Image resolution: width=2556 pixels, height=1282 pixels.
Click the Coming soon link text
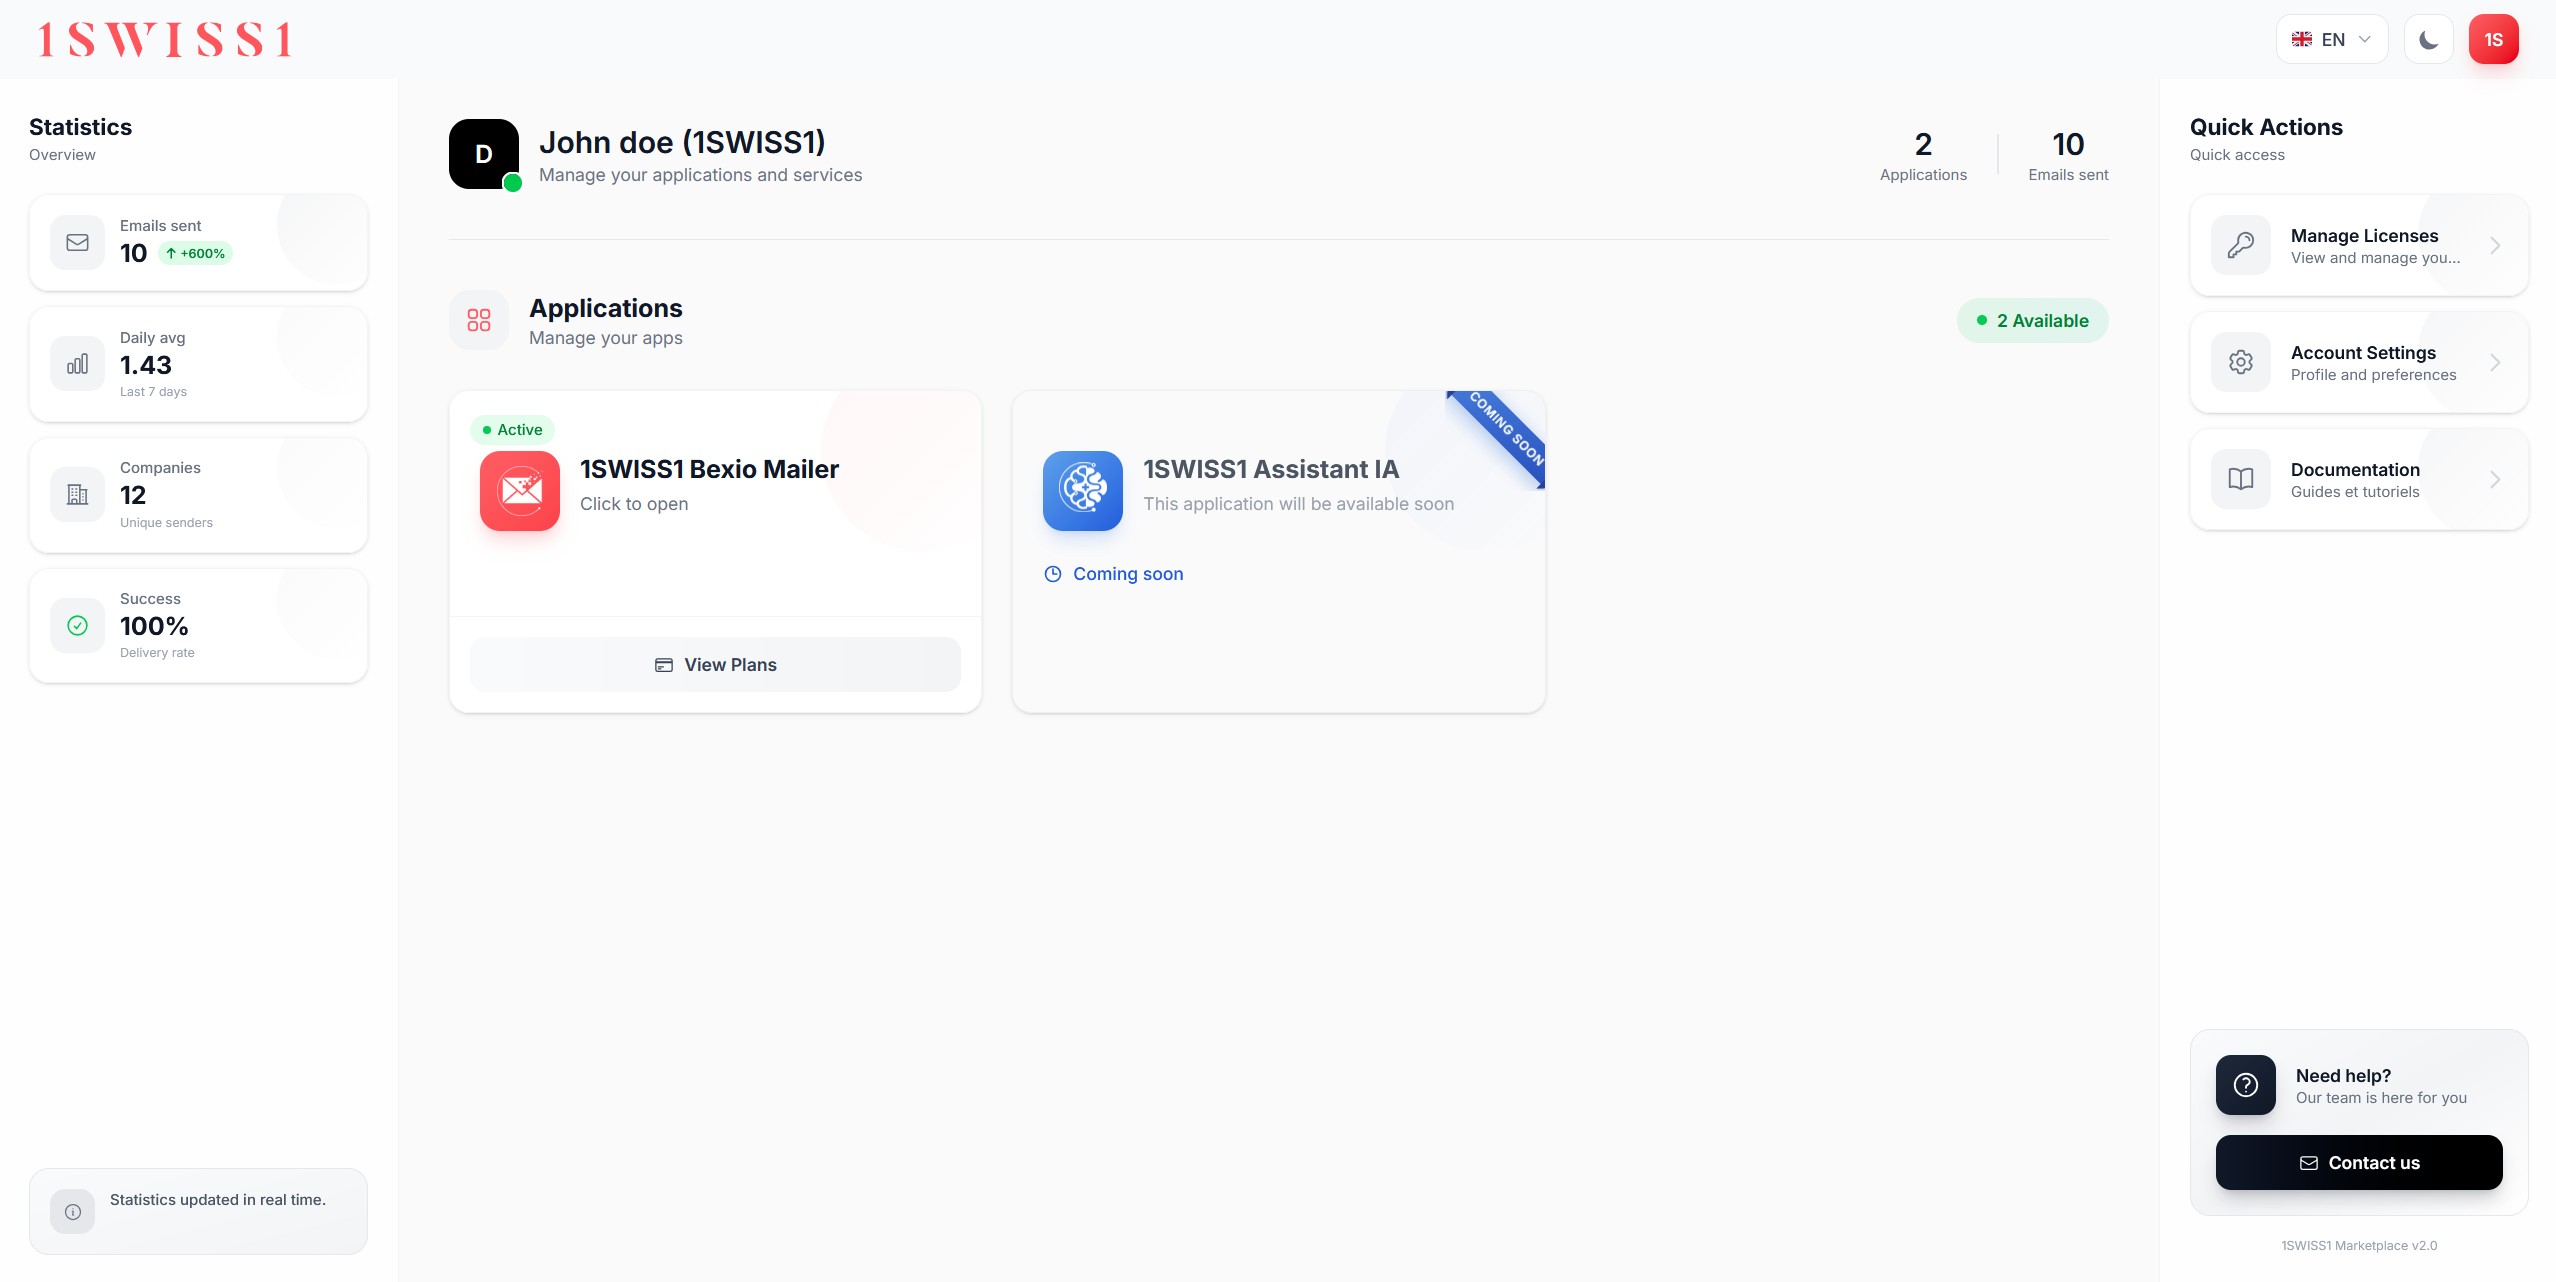click(1128, 574)
